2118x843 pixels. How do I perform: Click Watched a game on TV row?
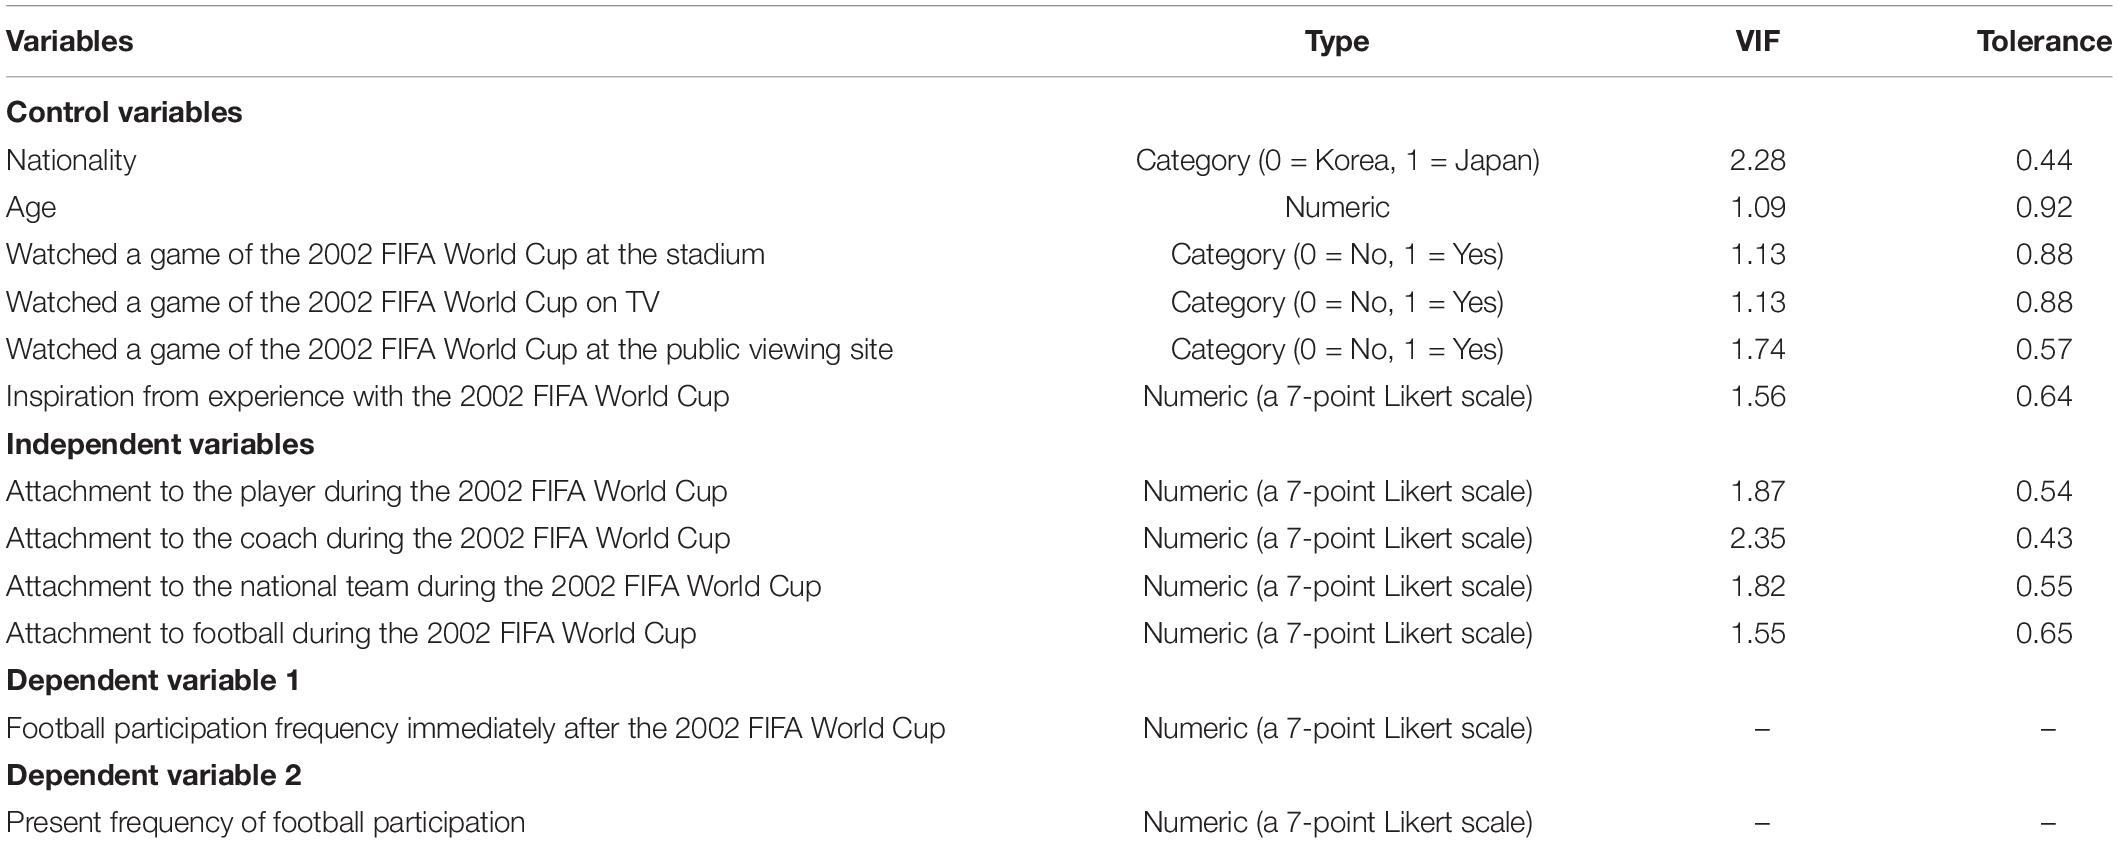(1059, 302)
